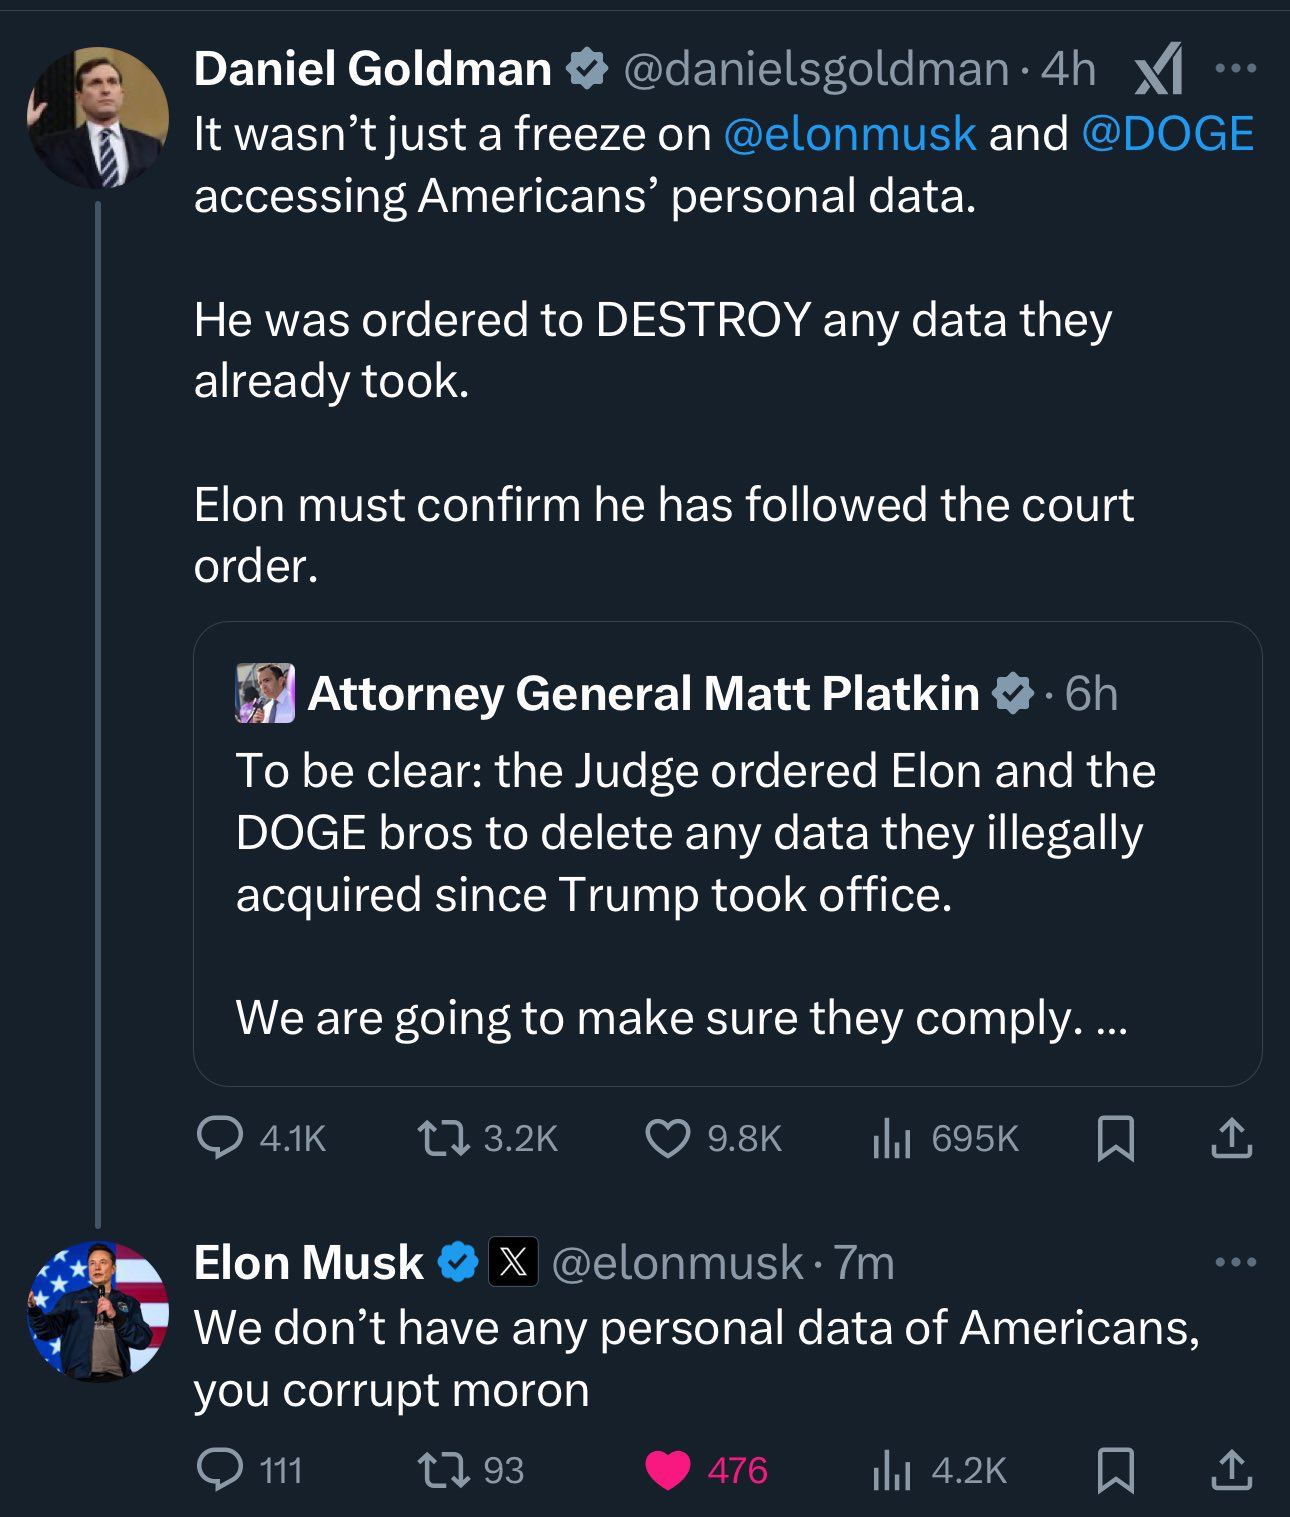
Task: Open the @elonmusk mention link
Action: 849,134
